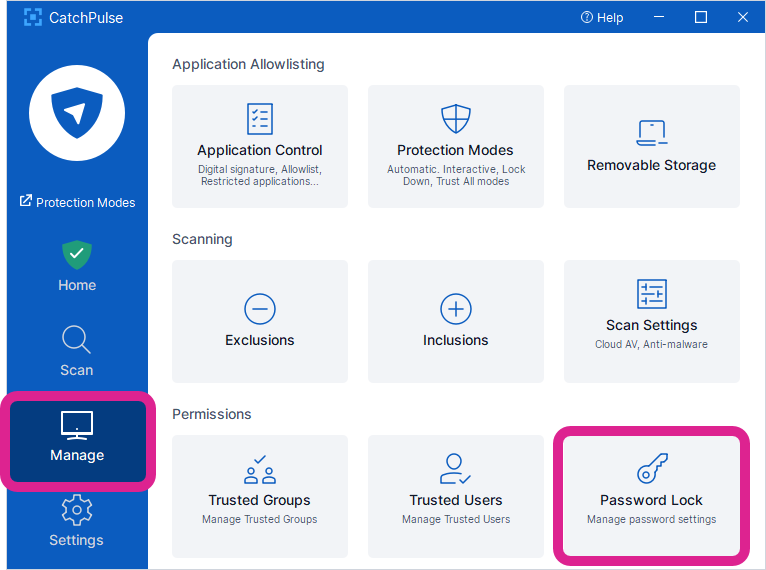
Task: Click the Trusted Groups people icon
Action: coord(260,469)
